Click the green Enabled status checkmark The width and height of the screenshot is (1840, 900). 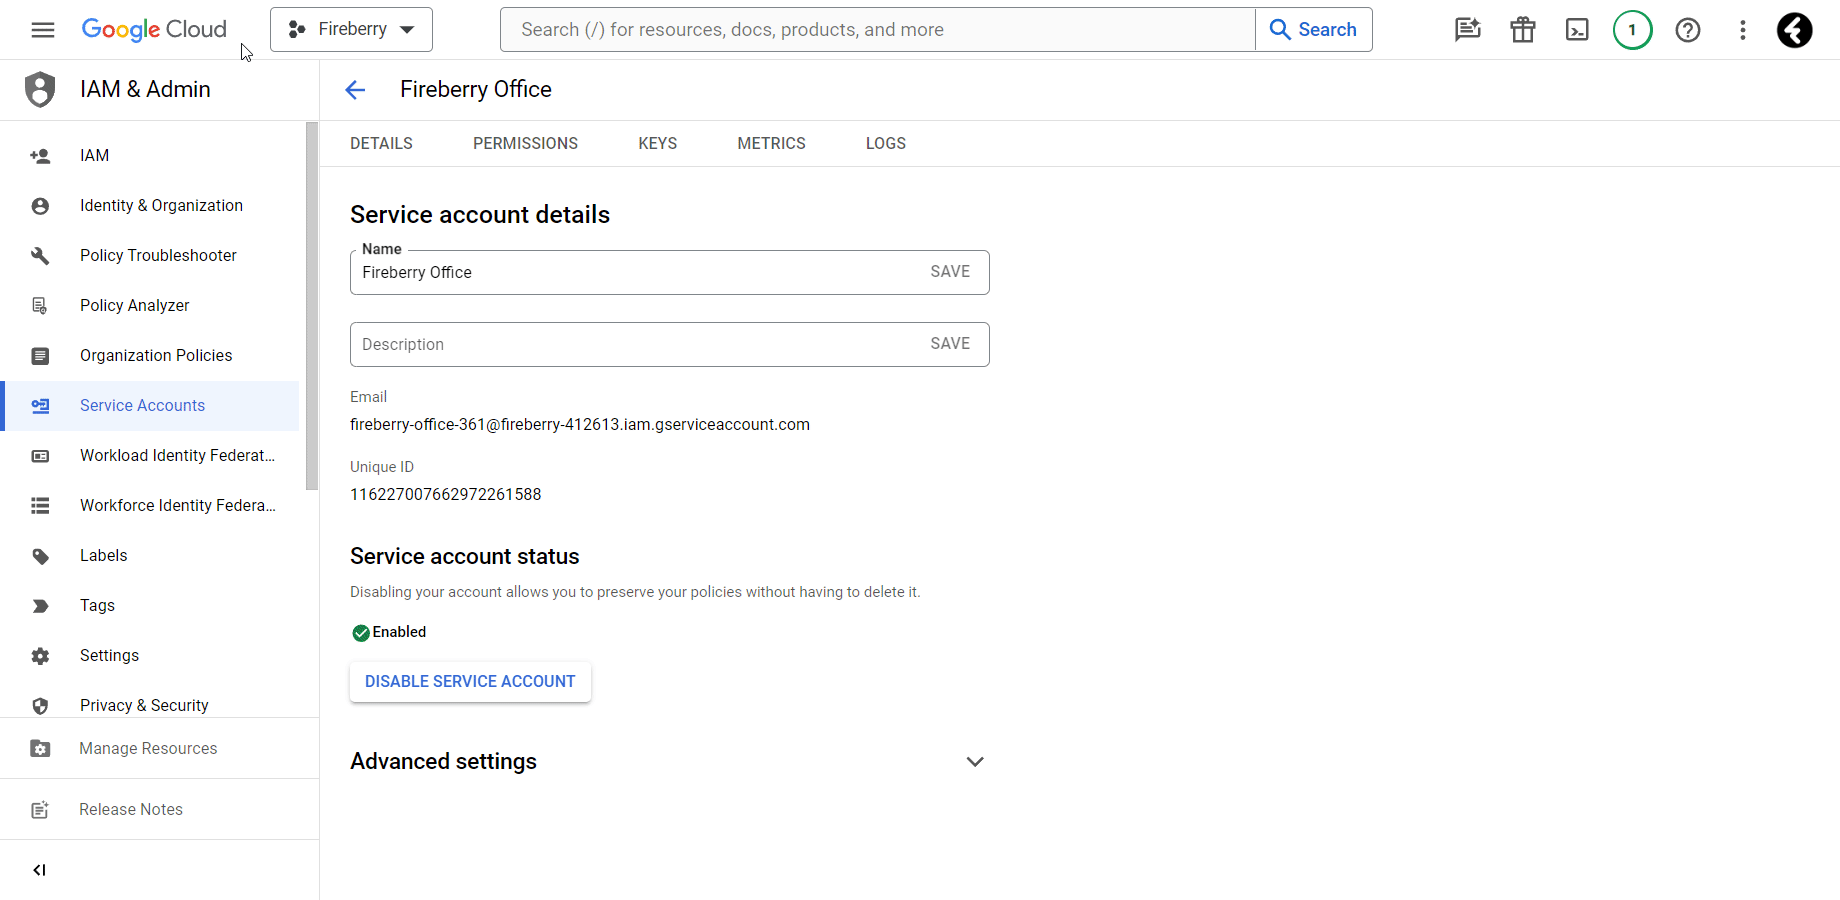coord(361,633)
